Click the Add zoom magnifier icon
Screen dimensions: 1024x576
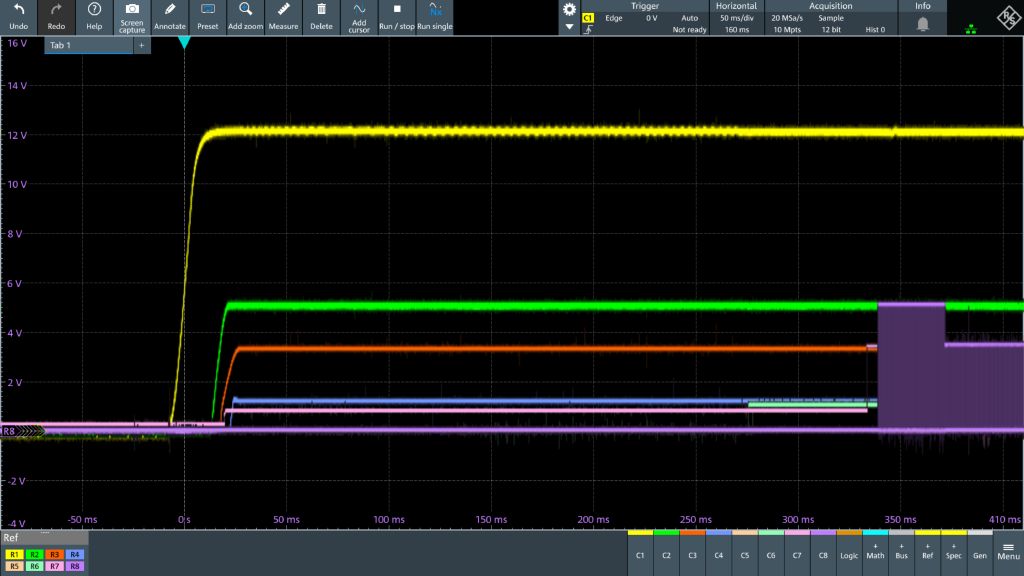click(245, 10)
